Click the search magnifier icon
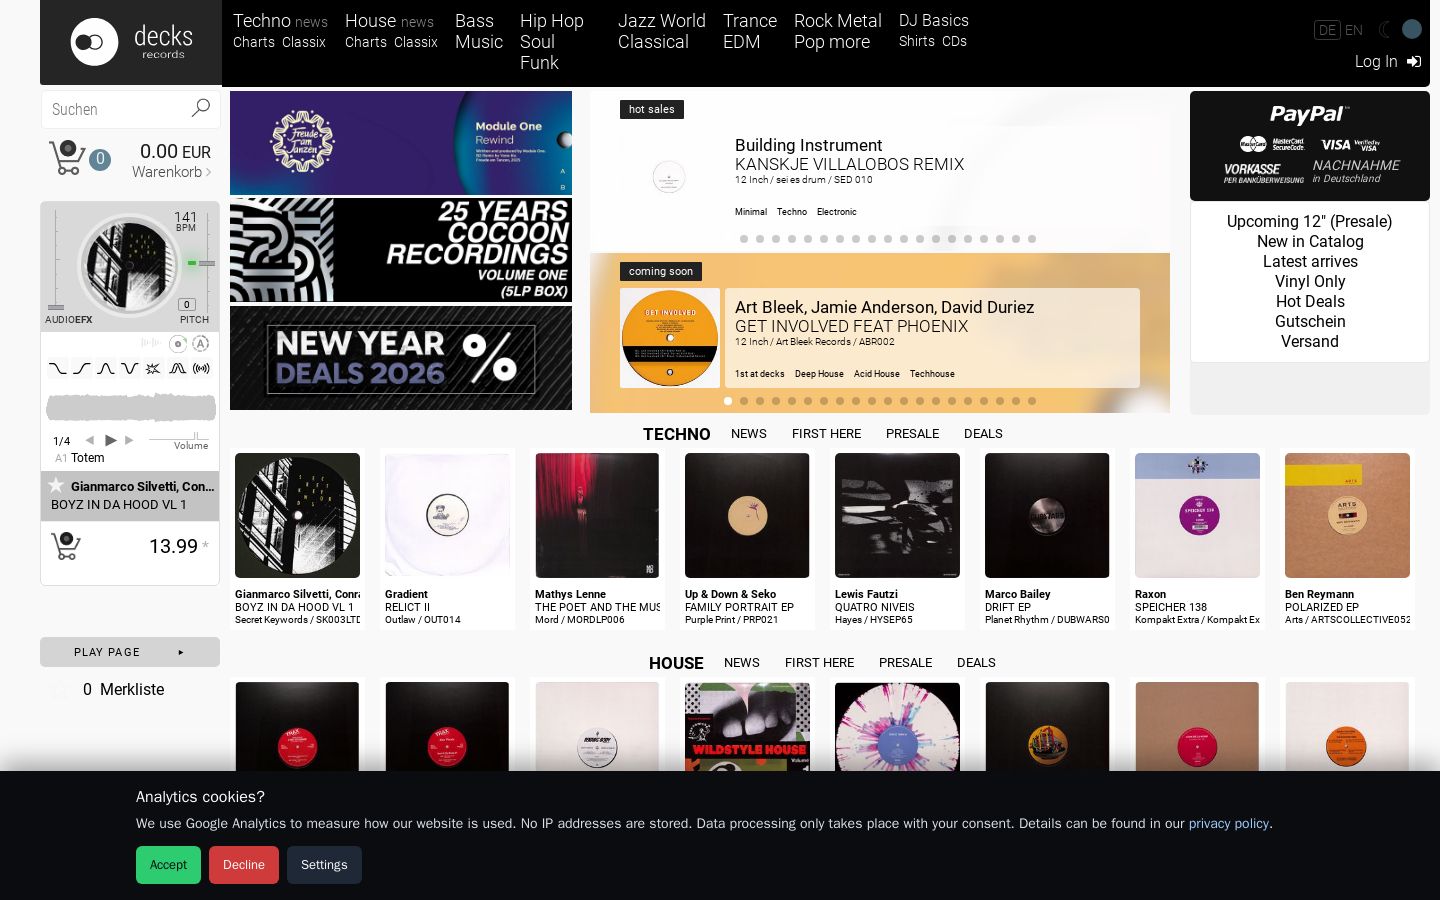 pos(200,108)
